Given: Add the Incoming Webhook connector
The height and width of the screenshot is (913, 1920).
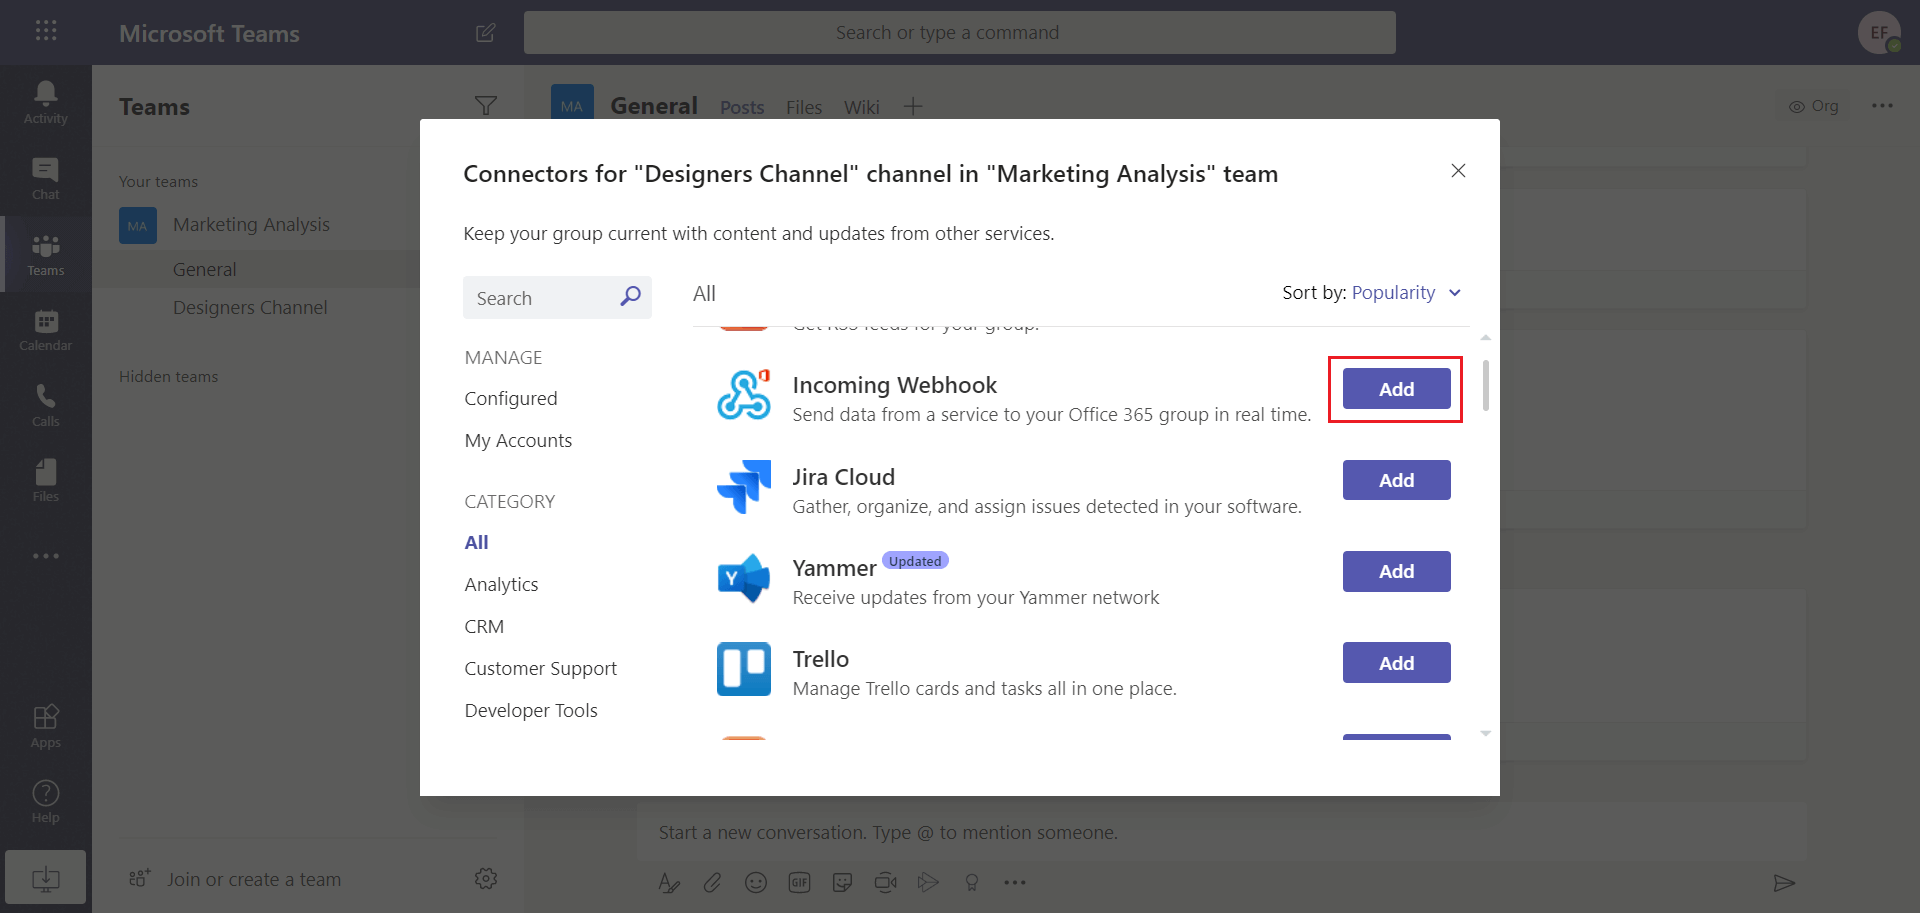Looking at the screenshot, I should click(x=1395, y=389).
